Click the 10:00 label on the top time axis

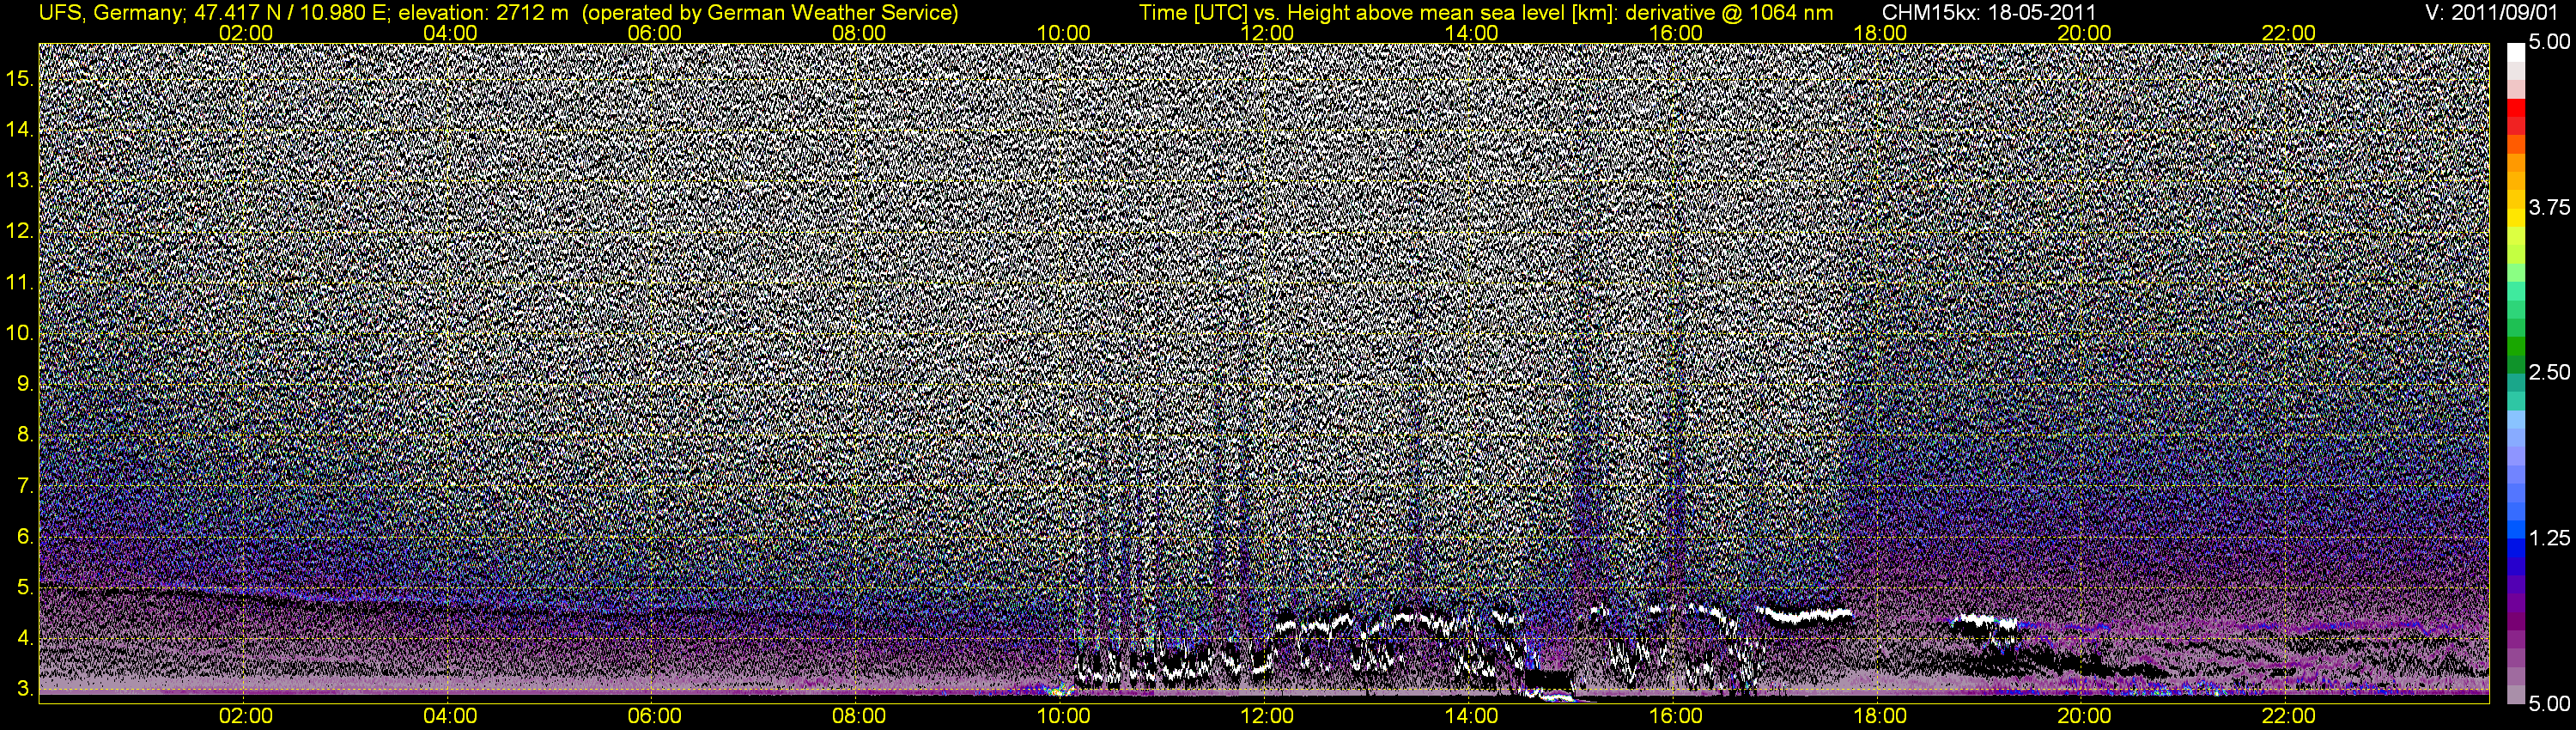(1063, 33)
